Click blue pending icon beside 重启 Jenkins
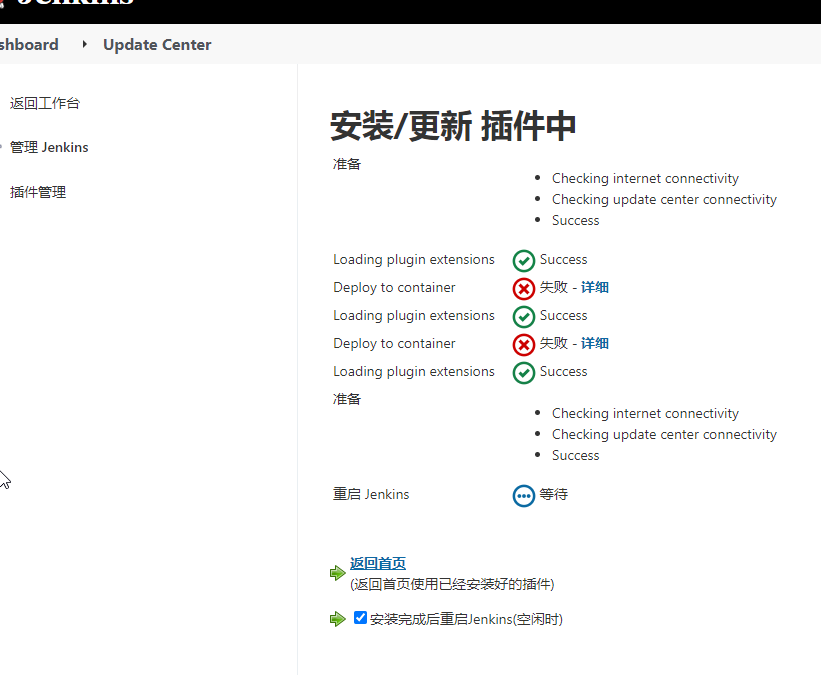821x675 pixels. (524, 496)
